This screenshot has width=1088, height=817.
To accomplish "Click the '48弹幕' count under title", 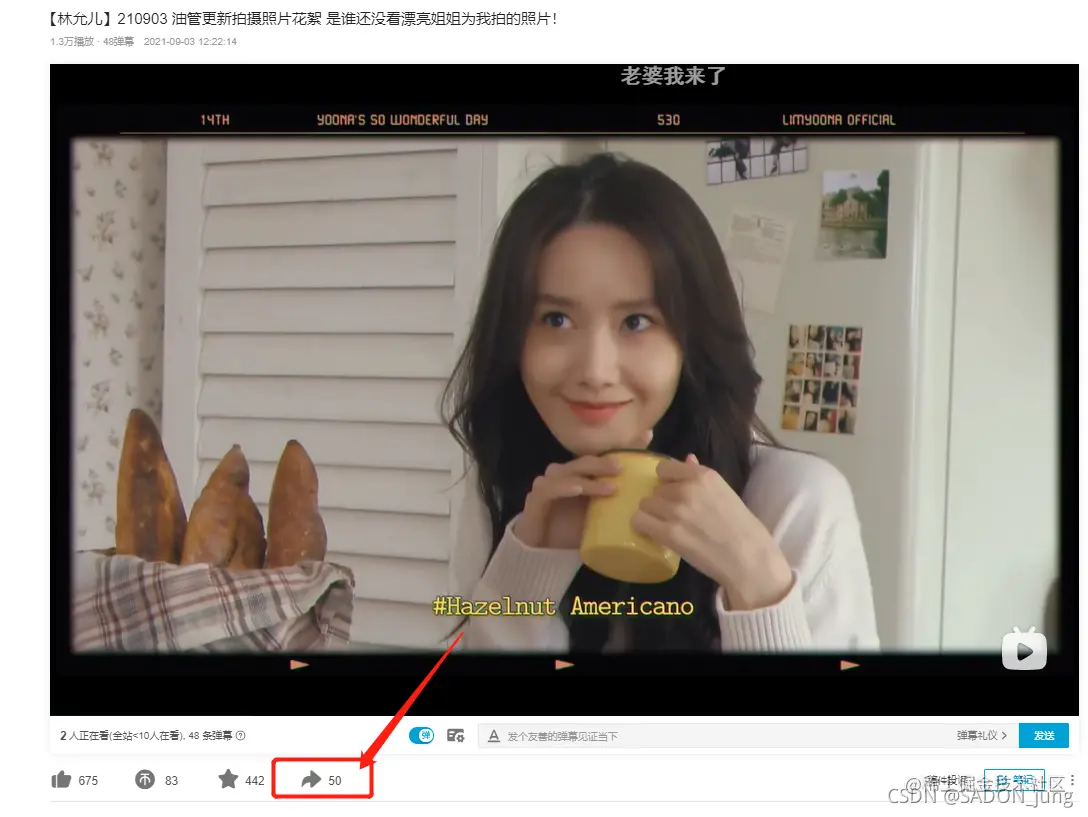I will pos(118,42).
